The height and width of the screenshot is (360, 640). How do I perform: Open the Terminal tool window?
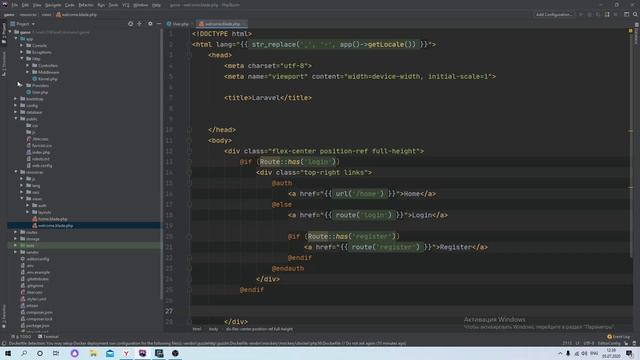tap(48, 337)
